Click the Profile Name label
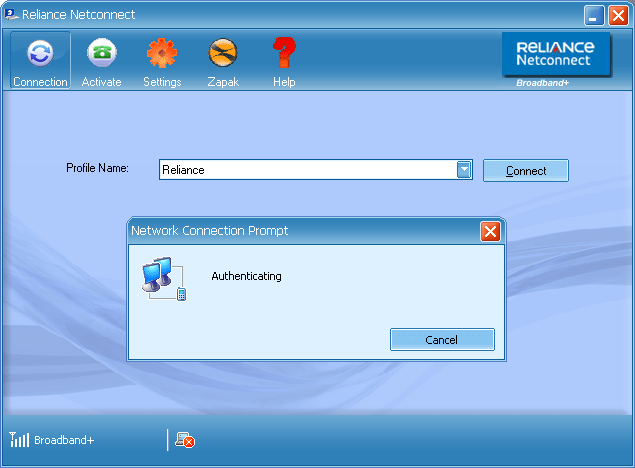 coord(97,168)
